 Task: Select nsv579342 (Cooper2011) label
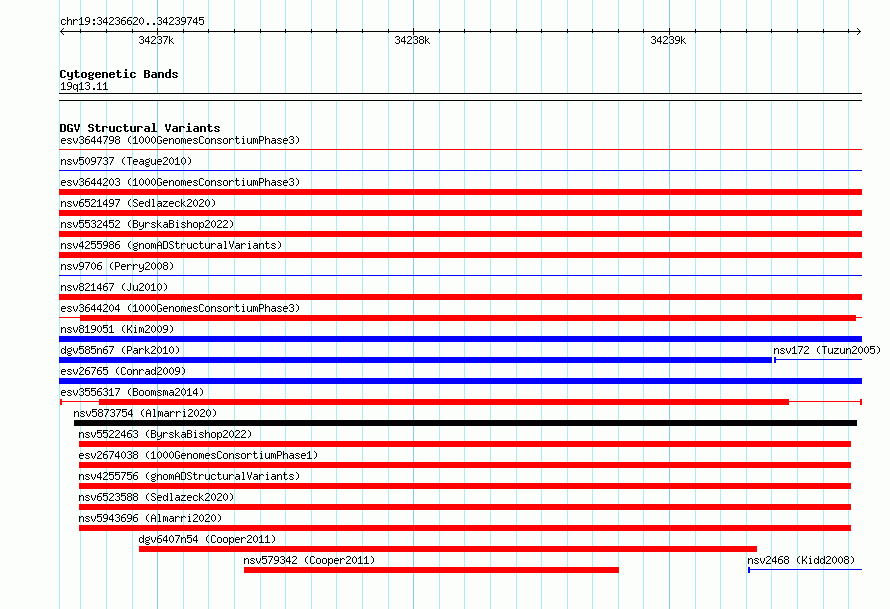(309, 560)
